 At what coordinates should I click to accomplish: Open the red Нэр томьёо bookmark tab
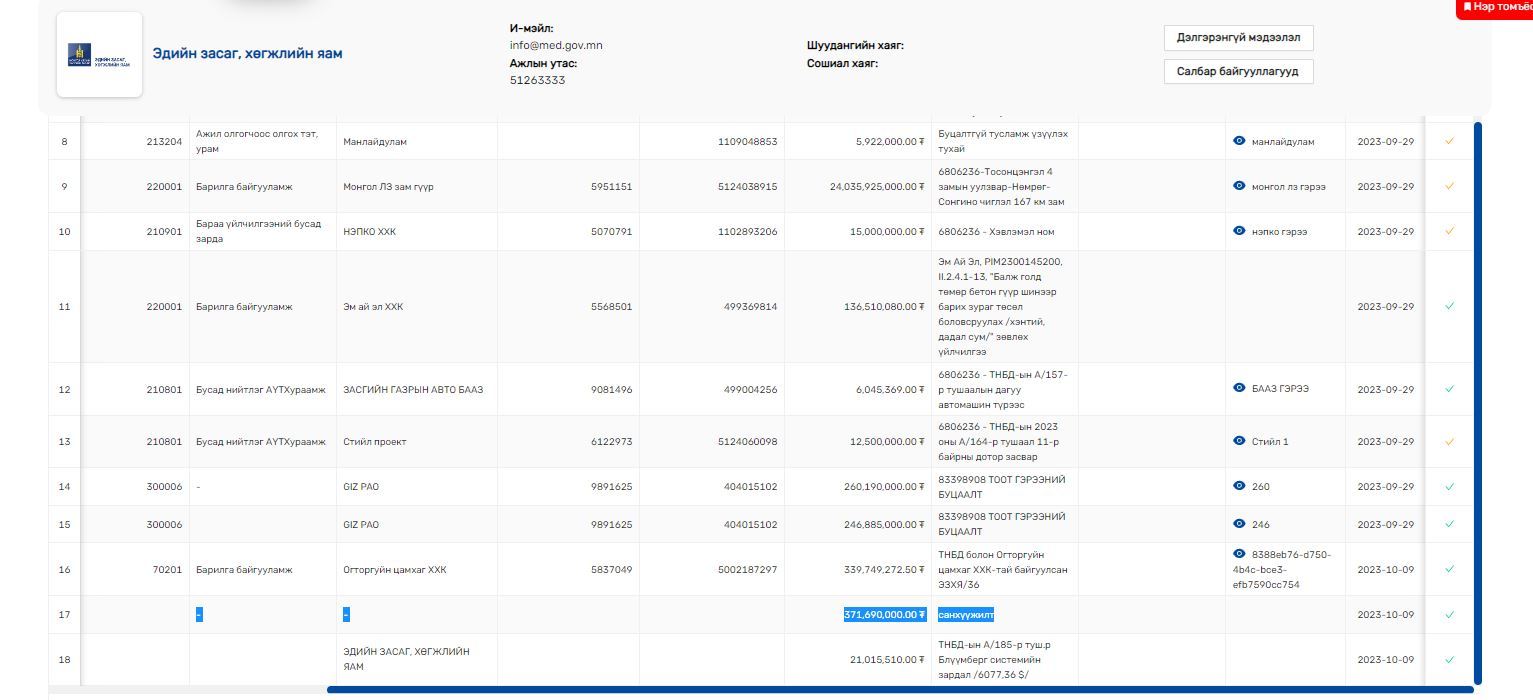1496,8
